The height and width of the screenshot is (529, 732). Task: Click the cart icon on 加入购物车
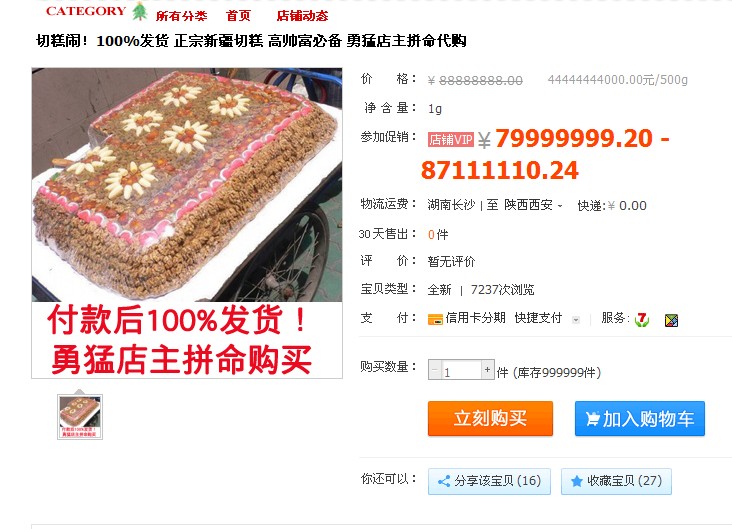point(592,418)
